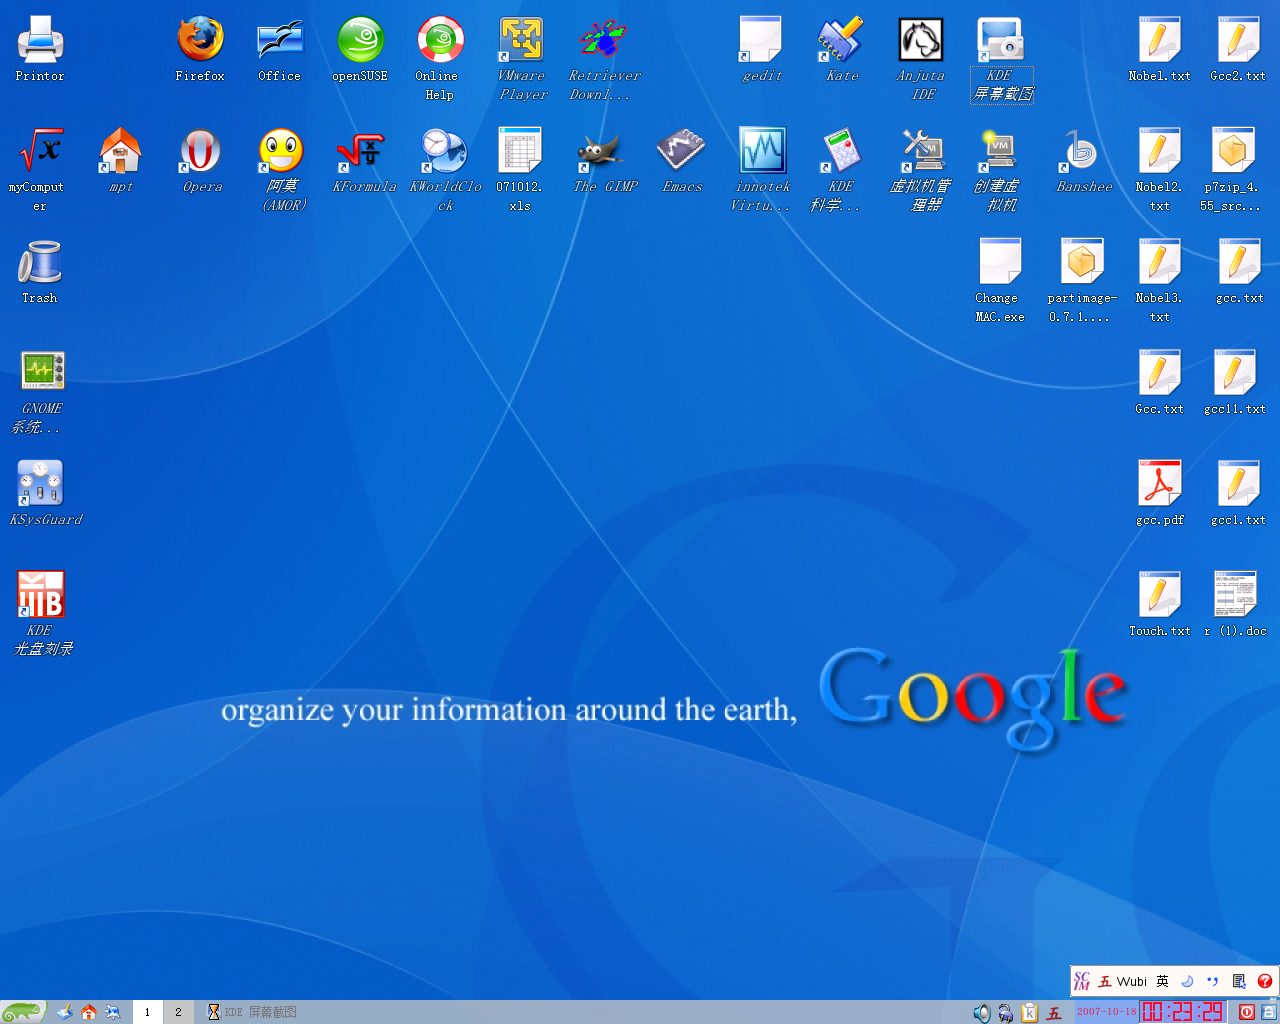Open the volume speaker tray icon
This screenshot has height=1024, width=1280.
981,1013
